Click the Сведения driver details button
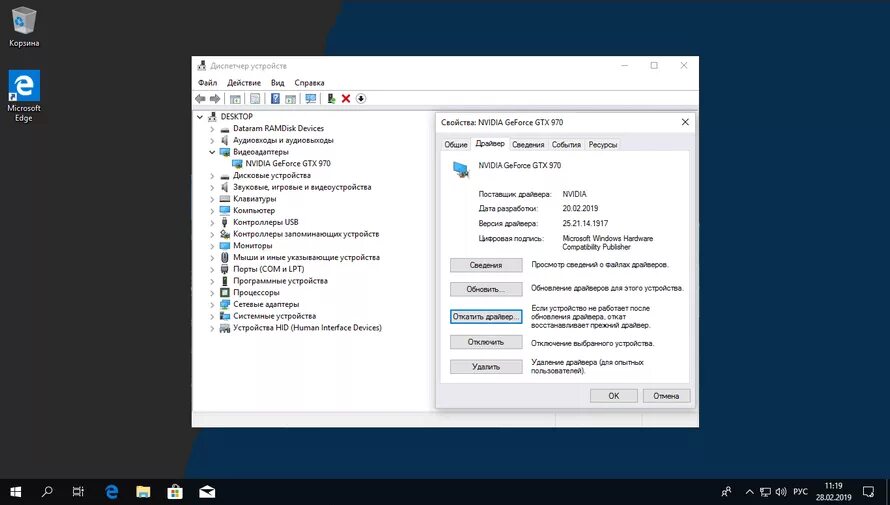 point(486,265)
